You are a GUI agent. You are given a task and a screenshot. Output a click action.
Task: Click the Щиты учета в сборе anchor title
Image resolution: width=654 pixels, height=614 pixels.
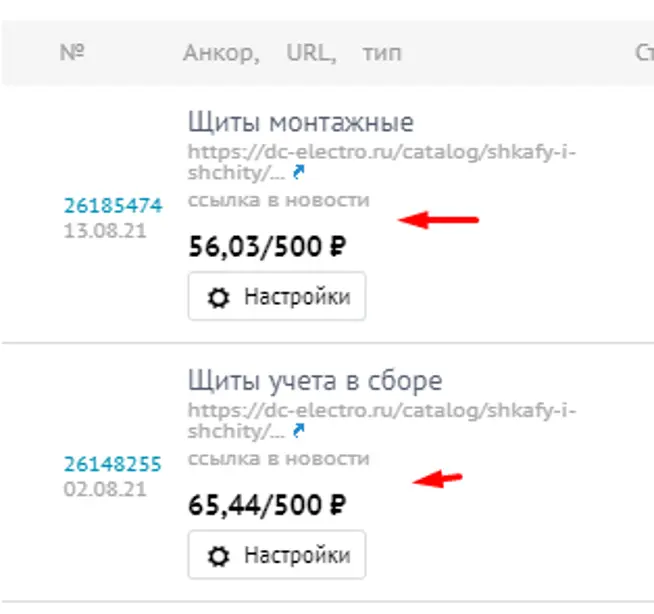coord(314,381)
